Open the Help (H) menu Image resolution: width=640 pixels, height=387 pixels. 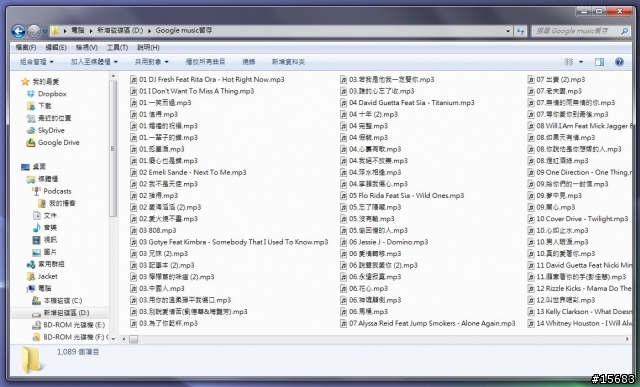pyautogui.click(x=148, y=48)
